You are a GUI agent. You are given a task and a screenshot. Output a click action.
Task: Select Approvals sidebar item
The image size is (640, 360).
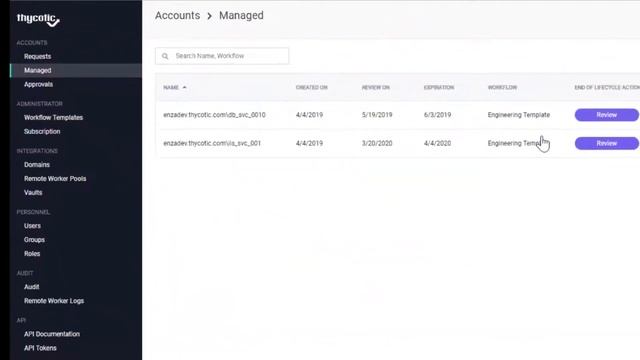(x=38, y=84)
